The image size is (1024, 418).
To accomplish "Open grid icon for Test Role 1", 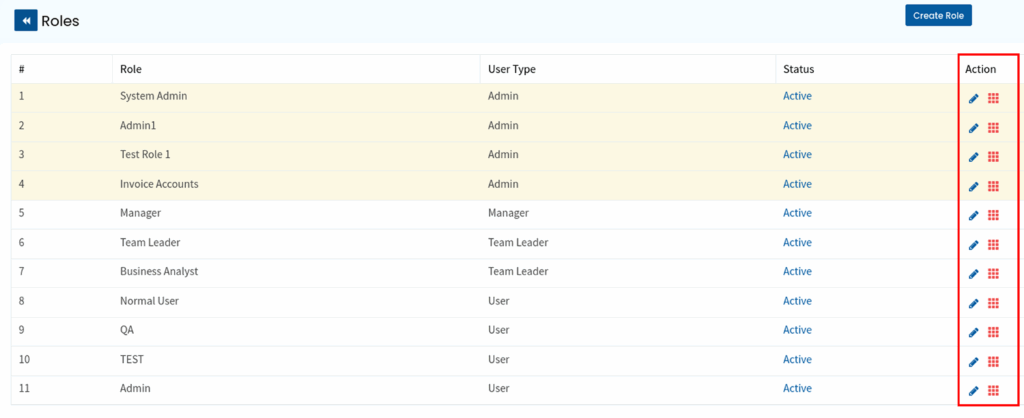I will (993, 157).
